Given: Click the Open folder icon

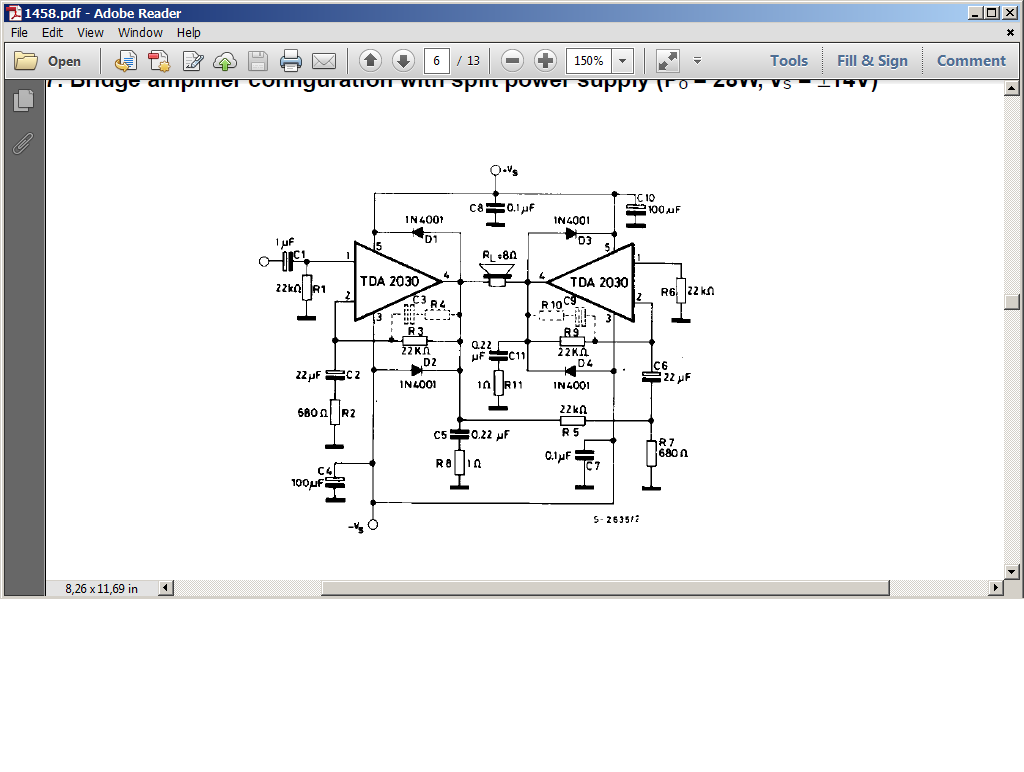Looking at the screenshot, I should (26, 61).
